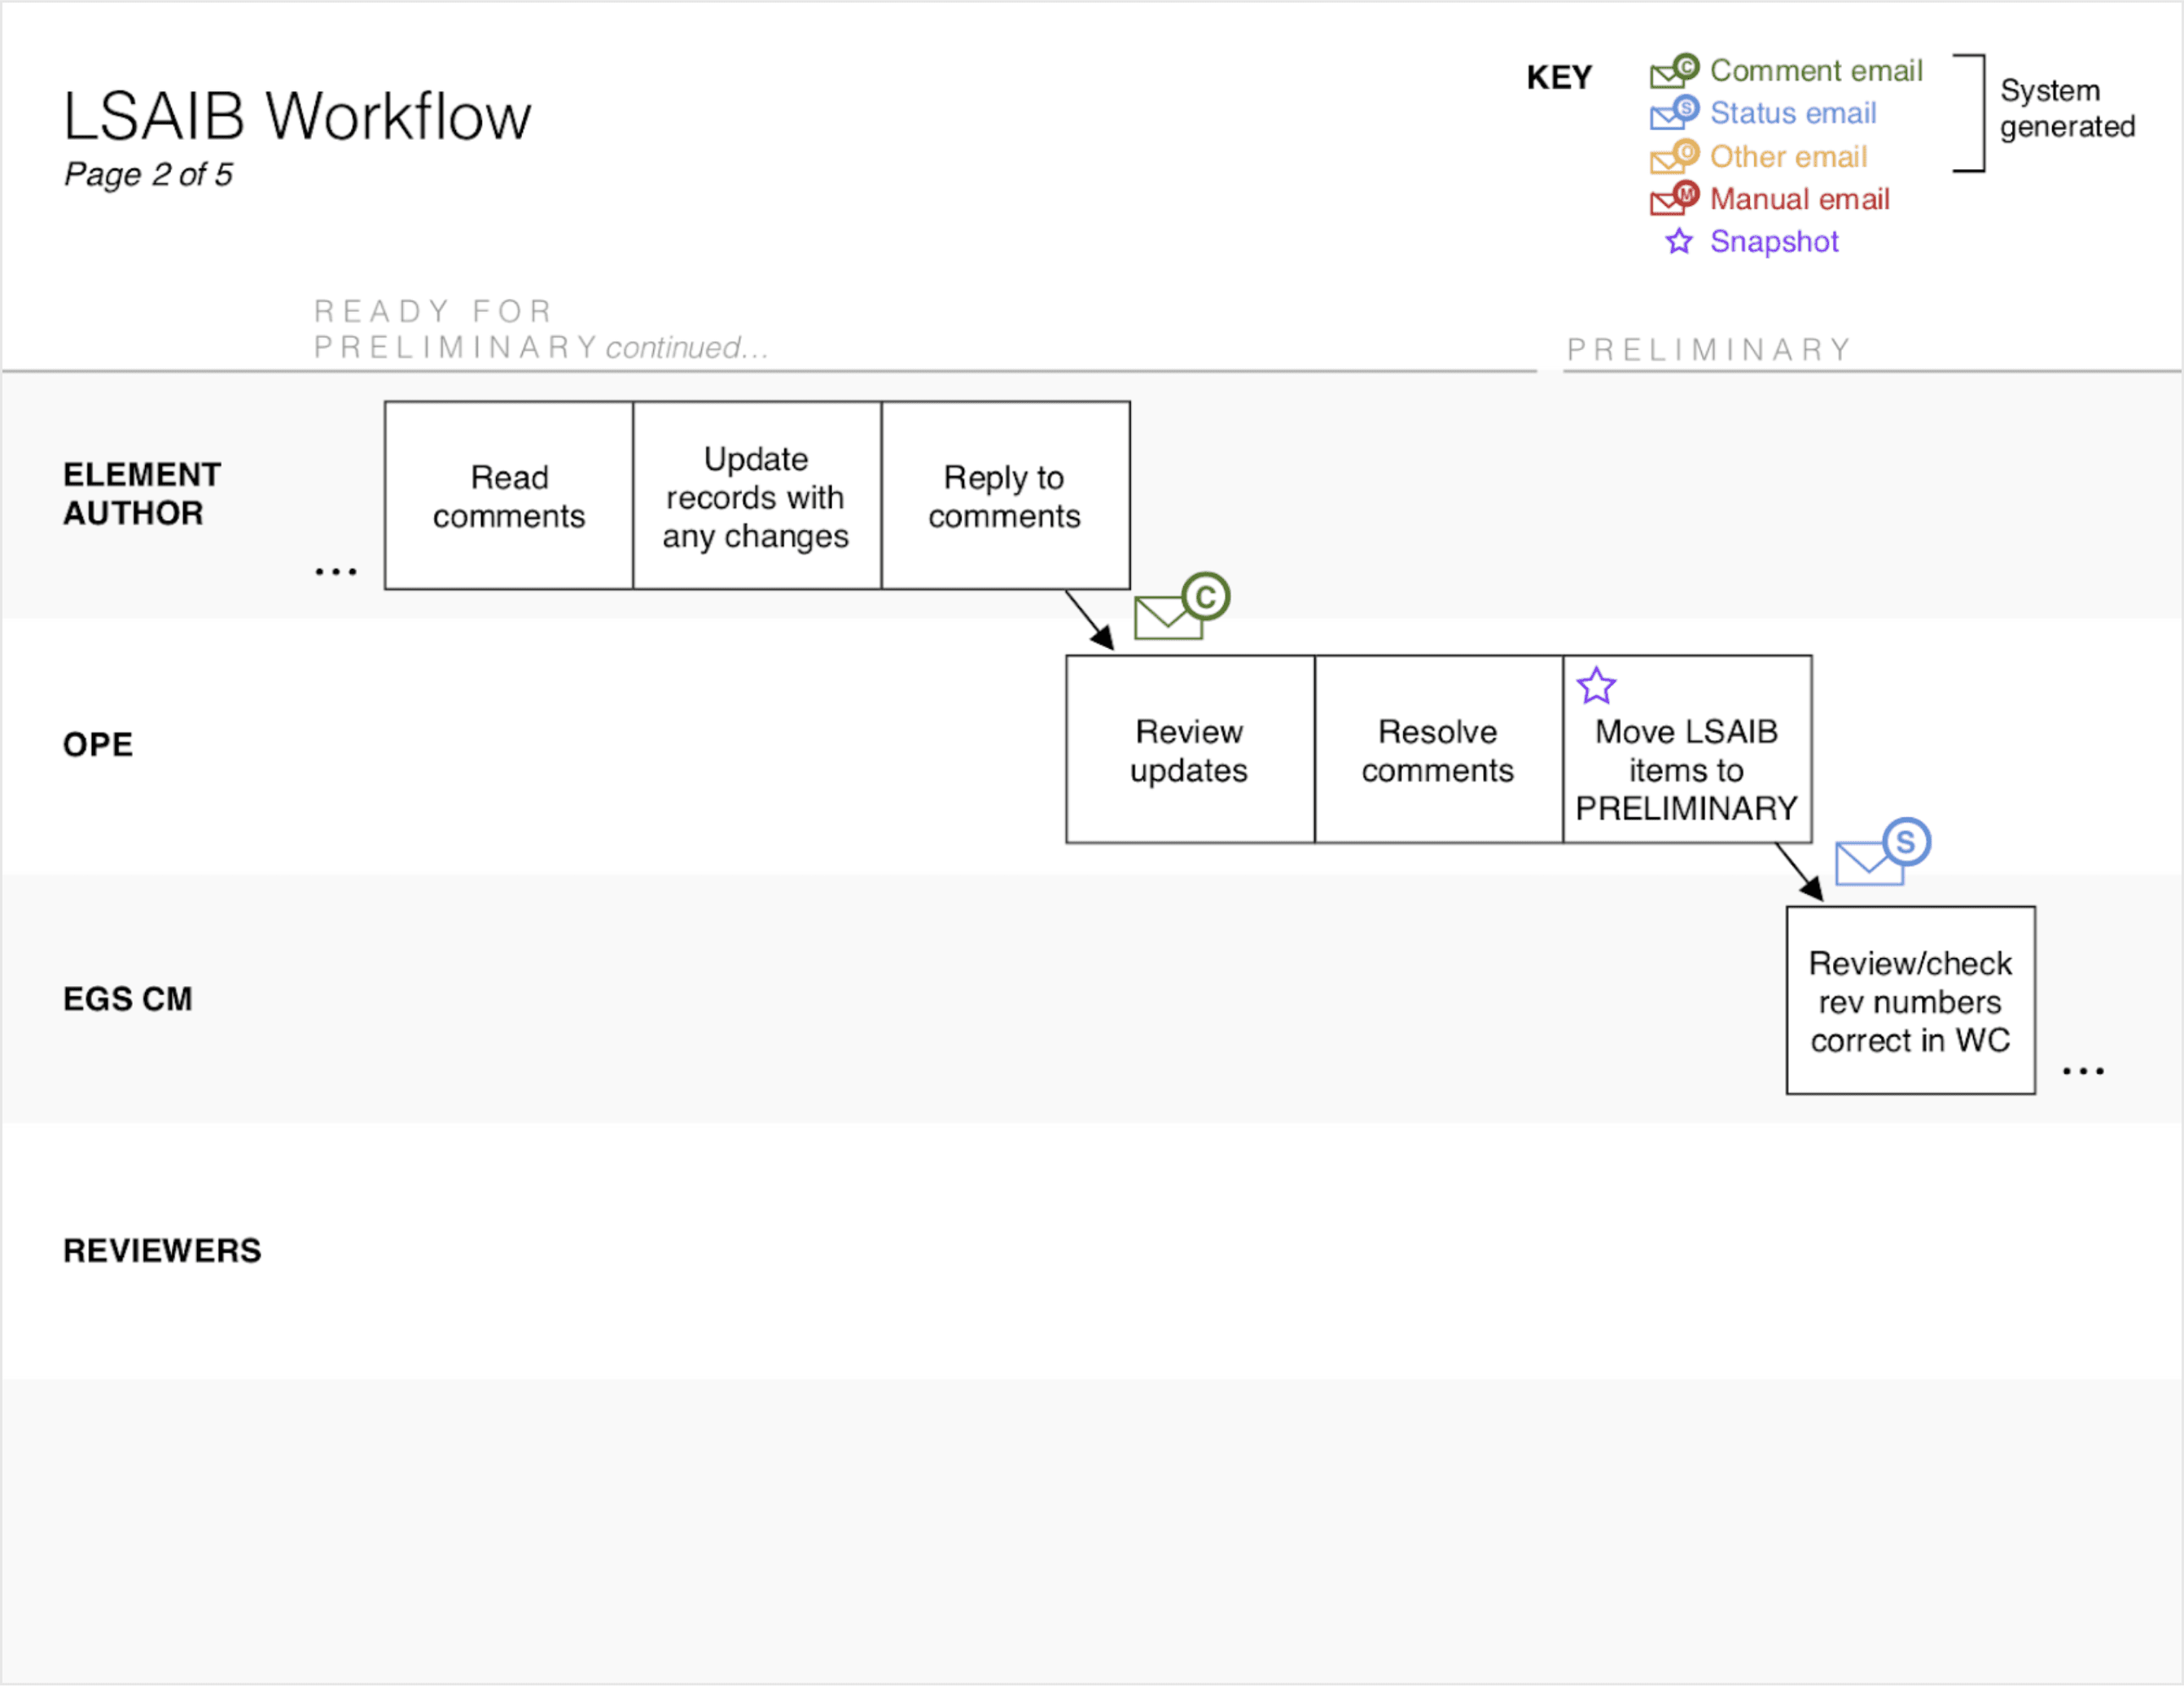This screenshot has width=2184, height=1686.
Task: Select the snapshot star on Move LSAIB items box
Action: click(x=1597, y=686)
